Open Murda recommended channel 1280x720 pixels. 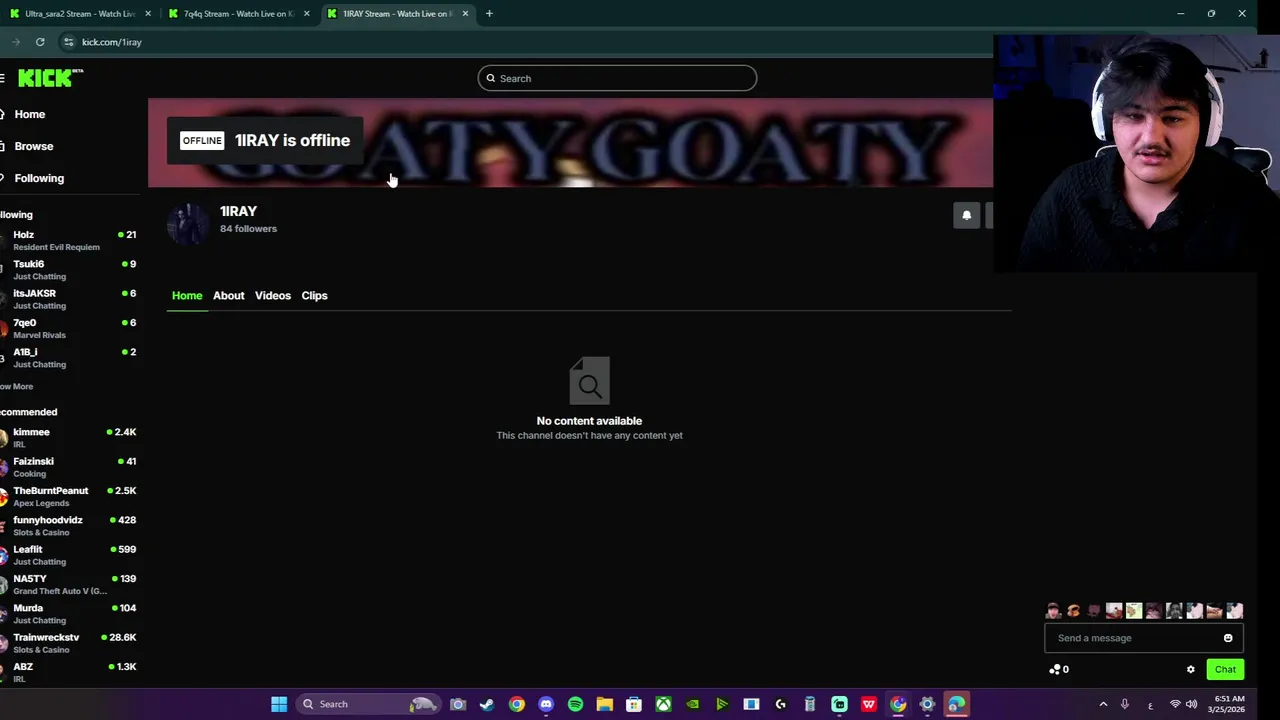point(70,614)
